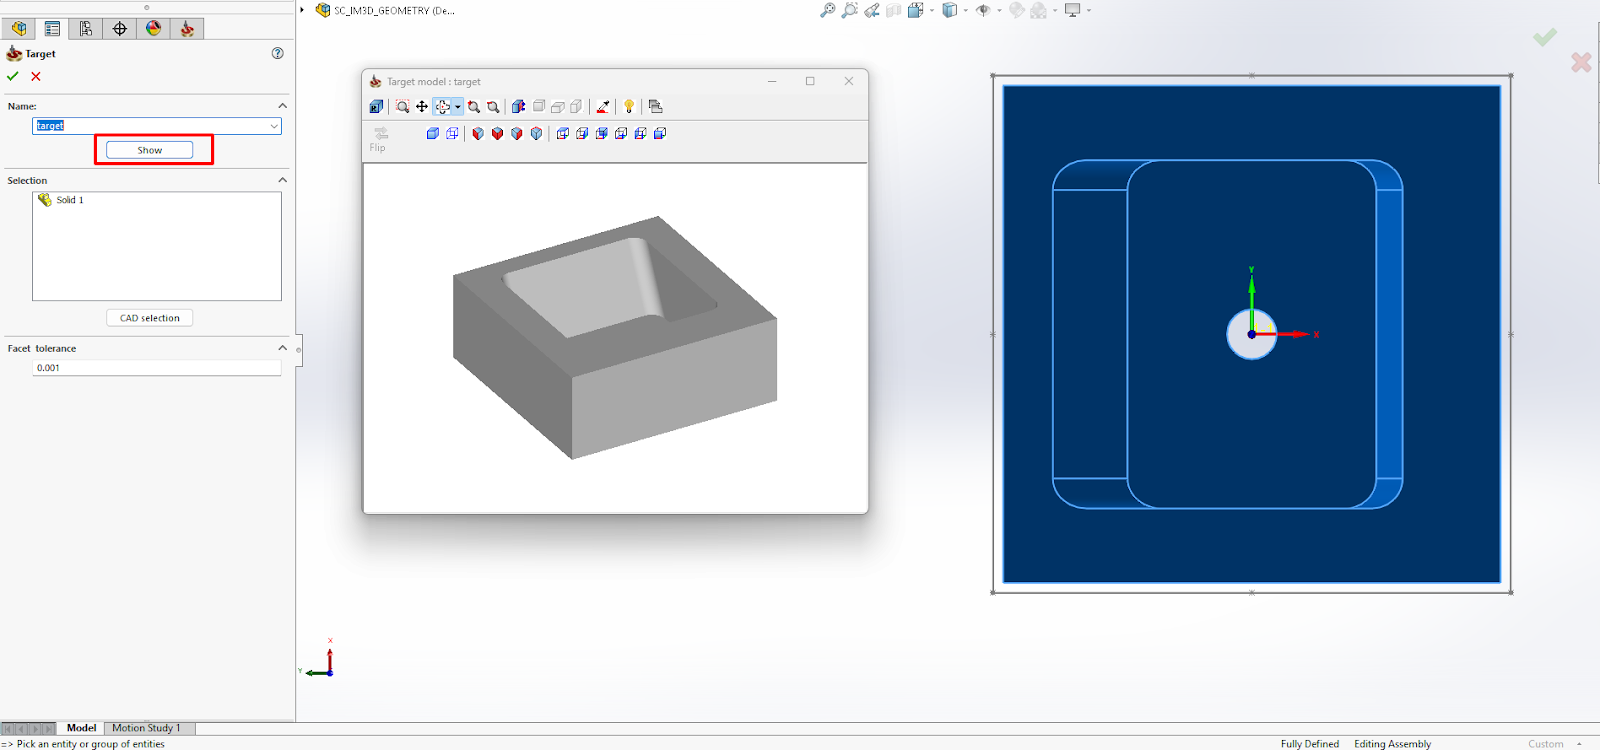Click the pan (move) tool icon

[x=422, y=107]
